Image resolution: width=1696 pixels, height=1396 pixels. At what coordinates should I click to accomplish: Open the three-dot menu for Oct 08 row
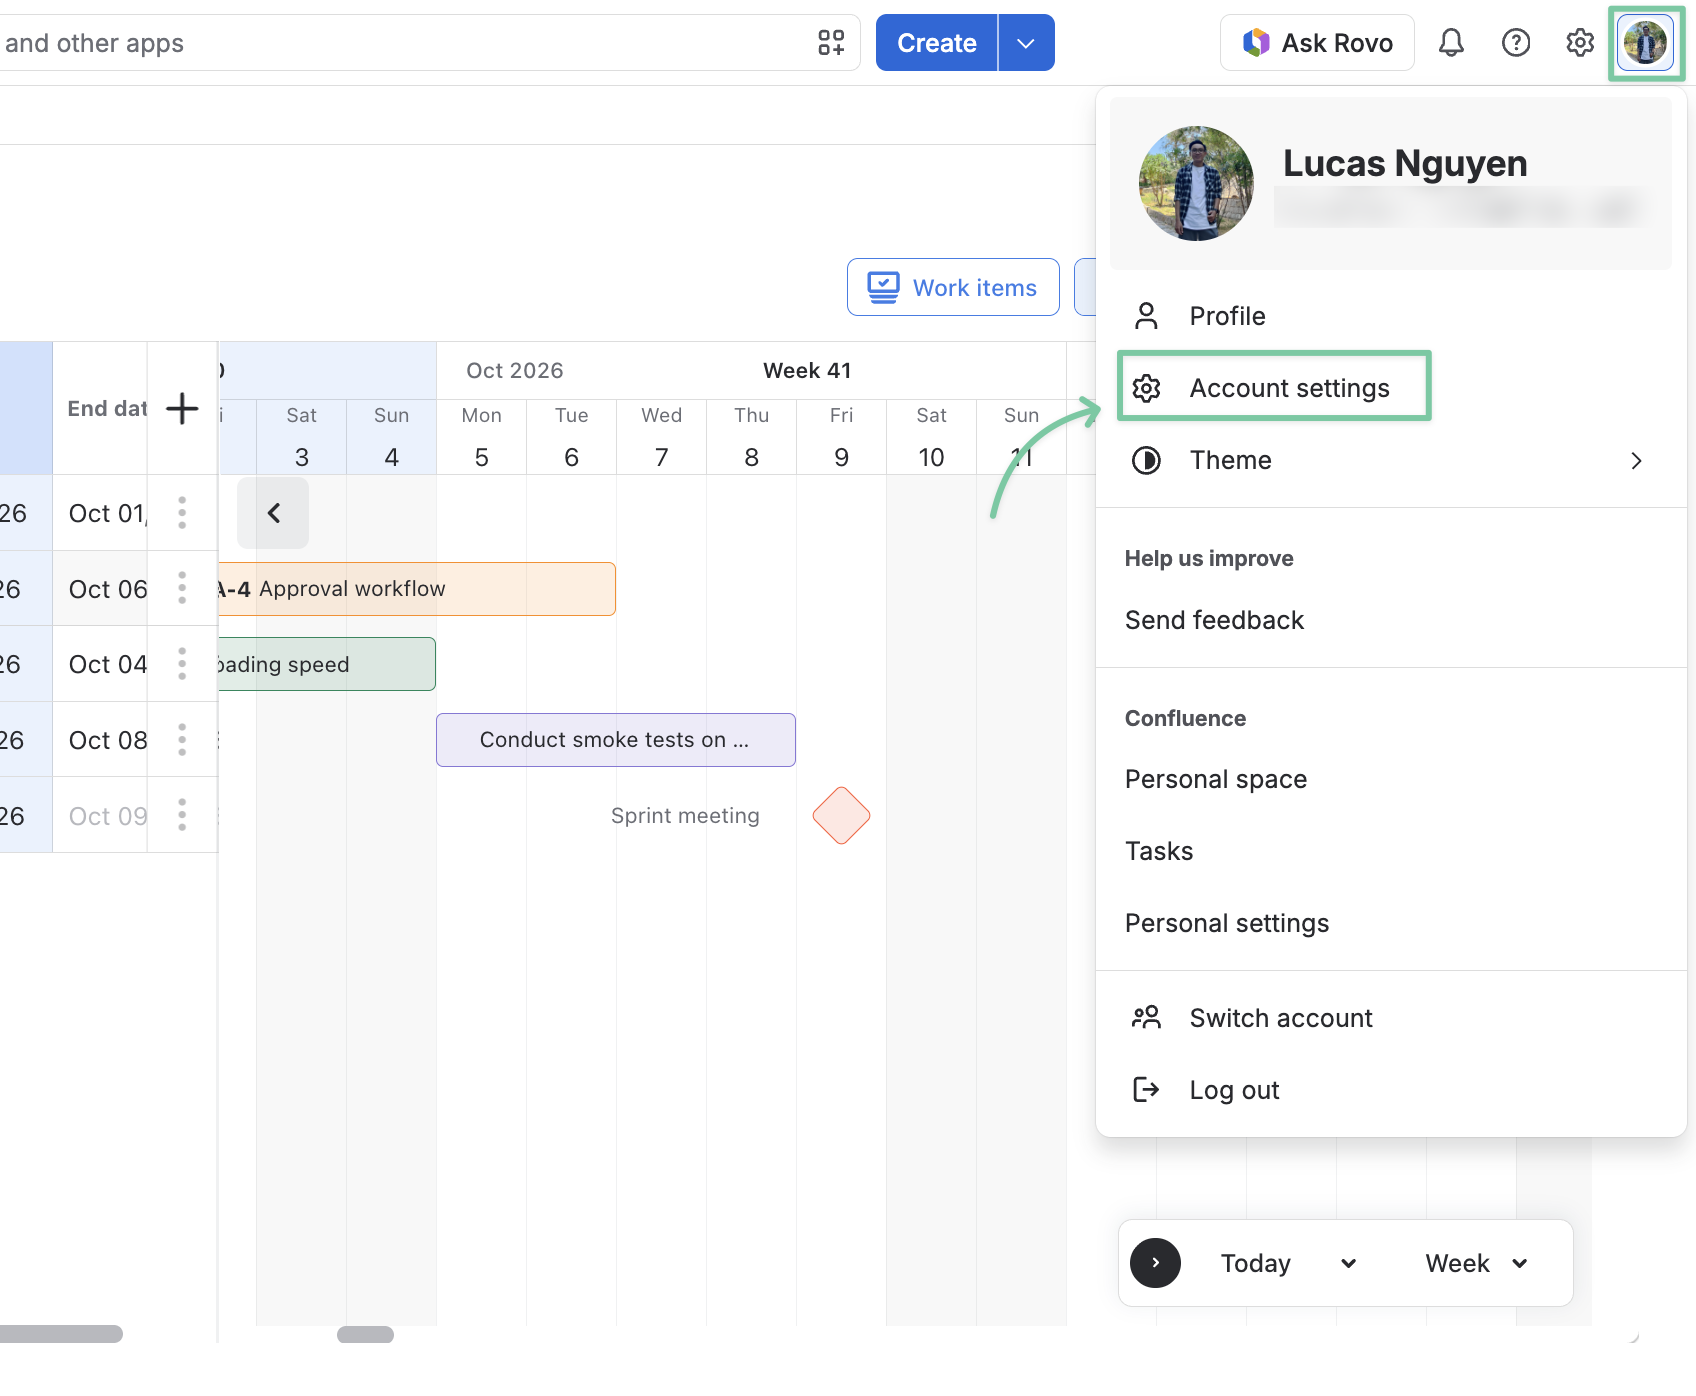coord(182,740)
